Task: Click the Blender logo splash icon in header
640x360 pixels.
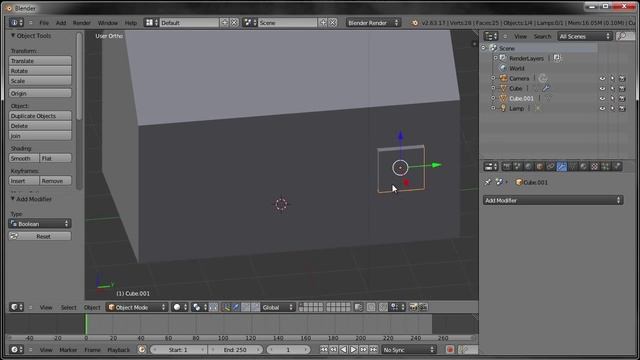Action: (415, 23)
